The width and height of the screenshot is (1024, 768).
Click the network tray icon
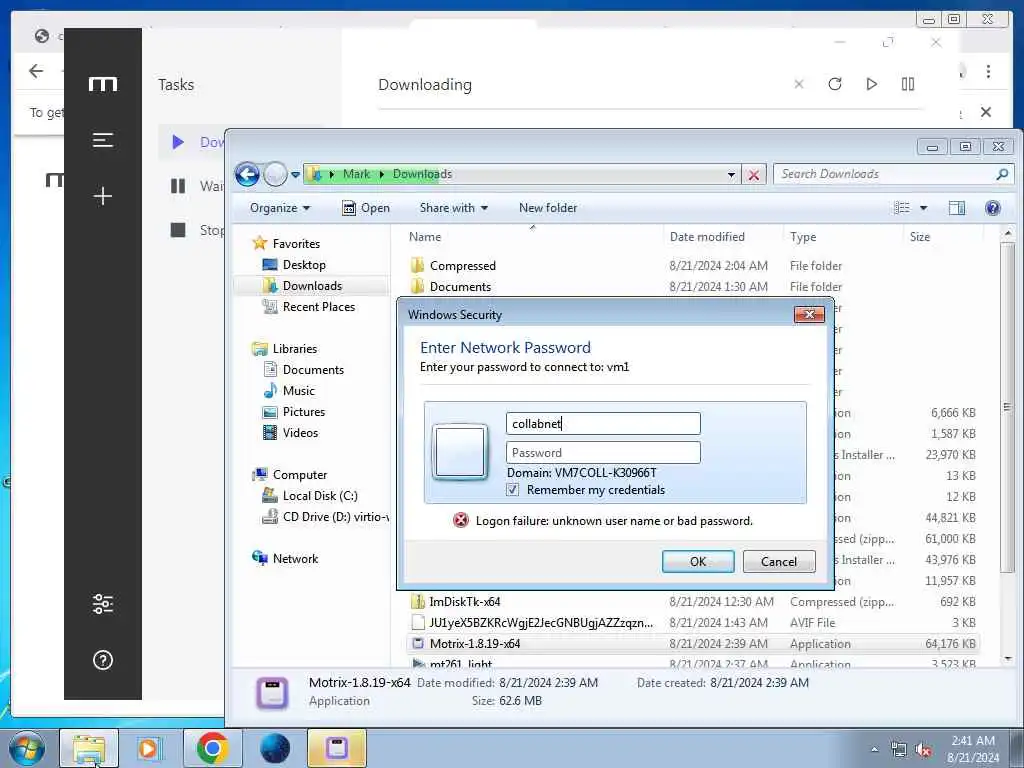899,750
